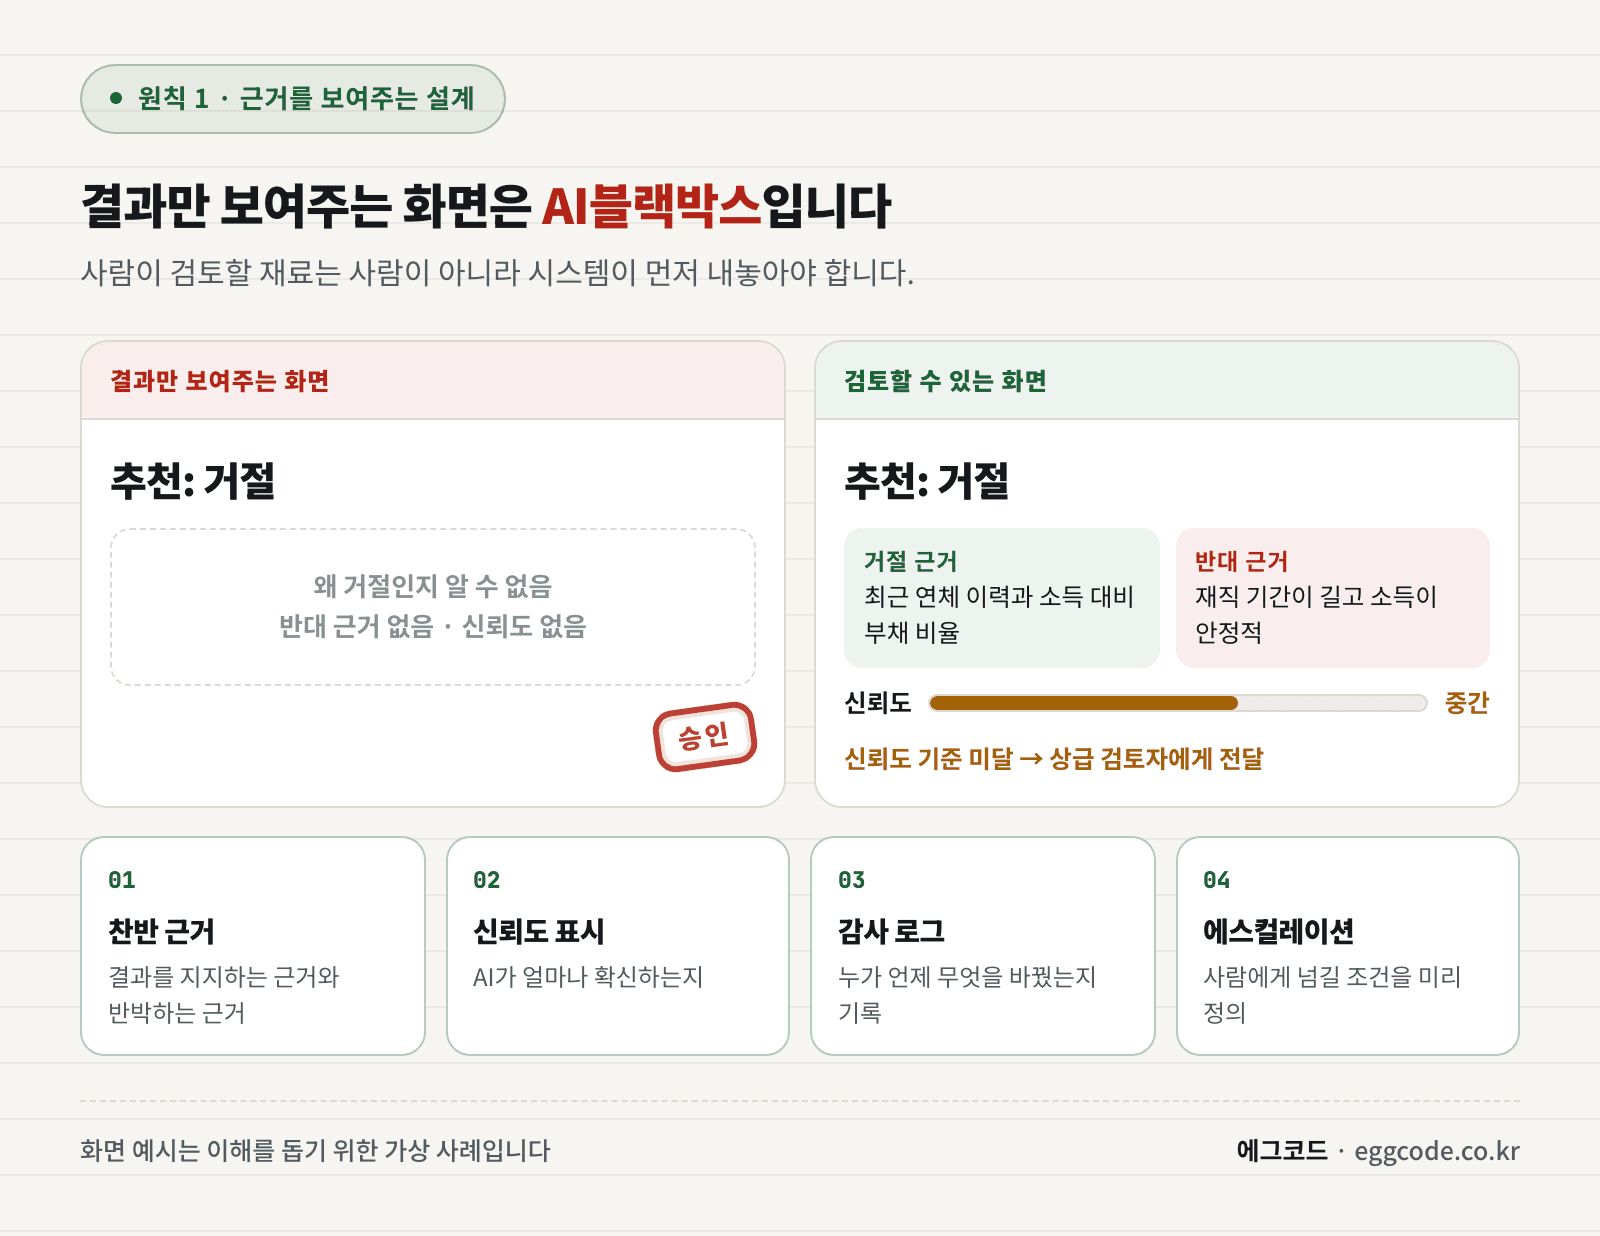1600x1236 pixels.
Task: Click the red 'AI블랙박스' headline text
Action: click(x=651, y=206)
